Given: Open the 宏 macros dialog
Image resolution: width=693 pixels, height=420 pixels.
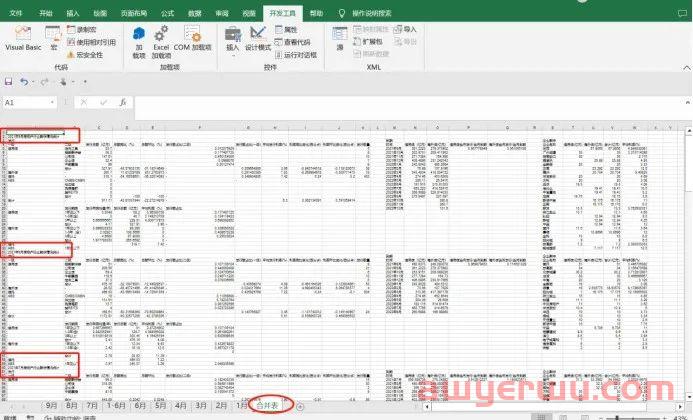Looking at the screenshot, I should click(x=53, y=38).
